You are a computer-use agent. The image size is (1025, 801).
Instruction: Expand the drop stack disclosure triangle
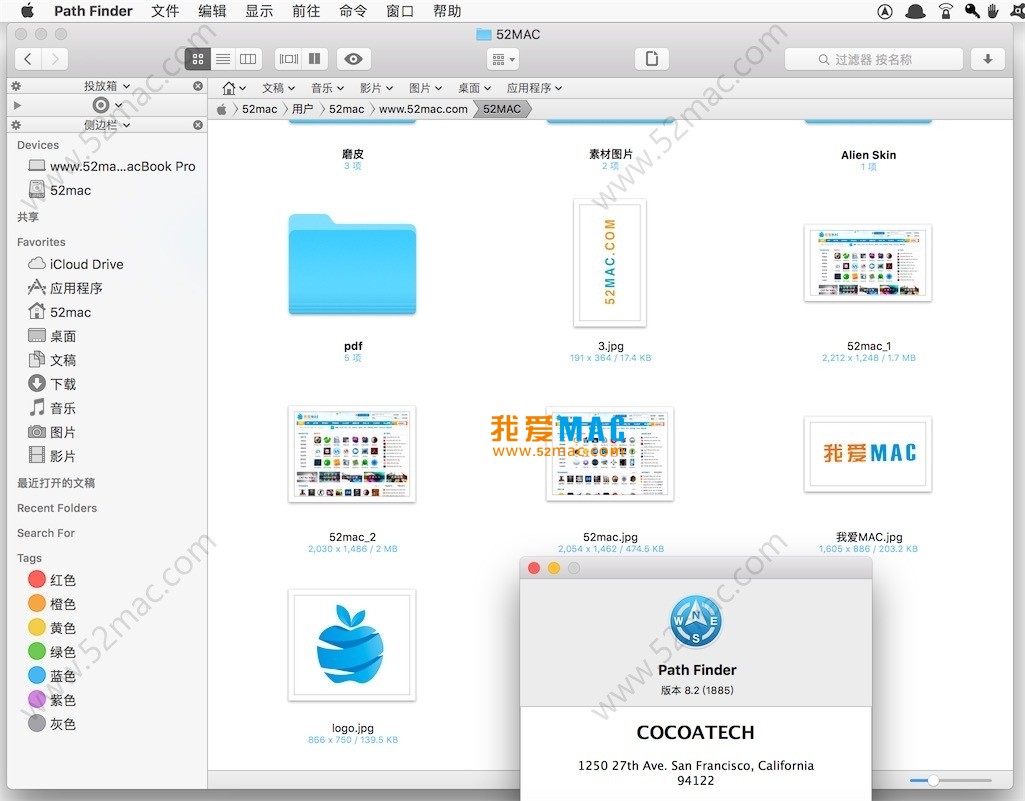click(17, 105)
